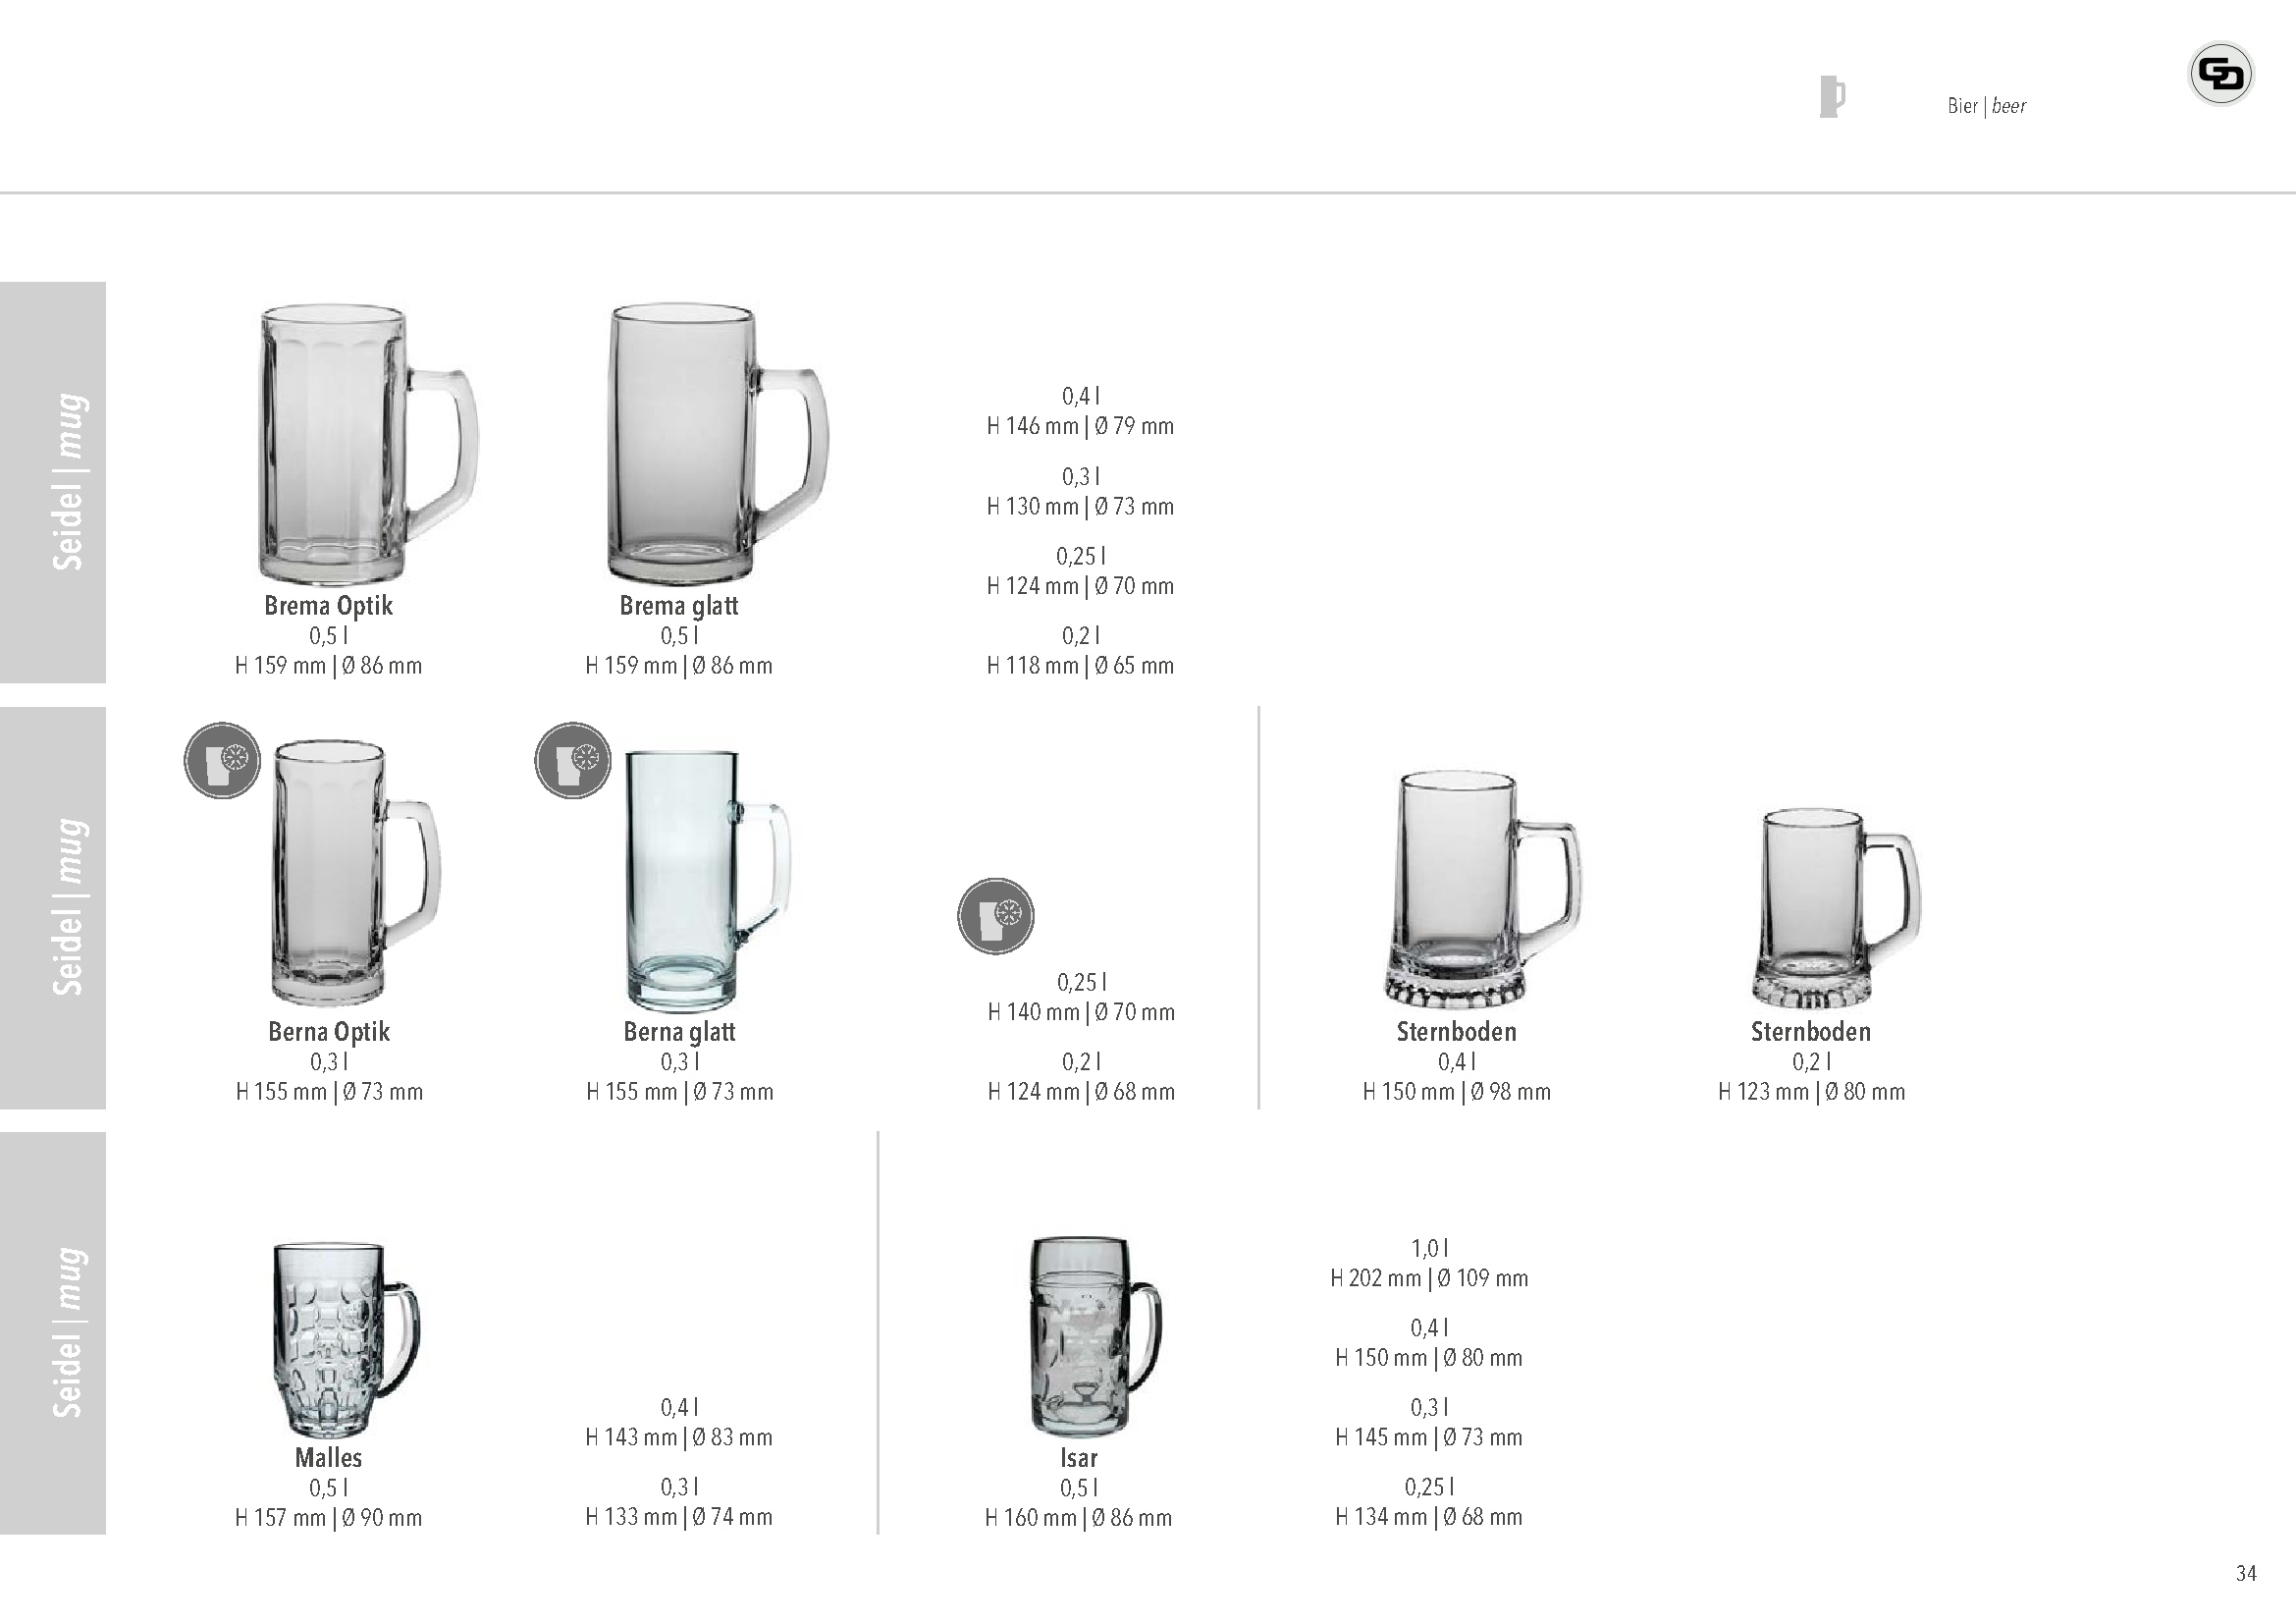Click 'H 150 mm | Ø 80 mm' dimension text
The height and width of the screenshot is (1624, 2296).
pyautogui.click(x=1429, y=1358)
